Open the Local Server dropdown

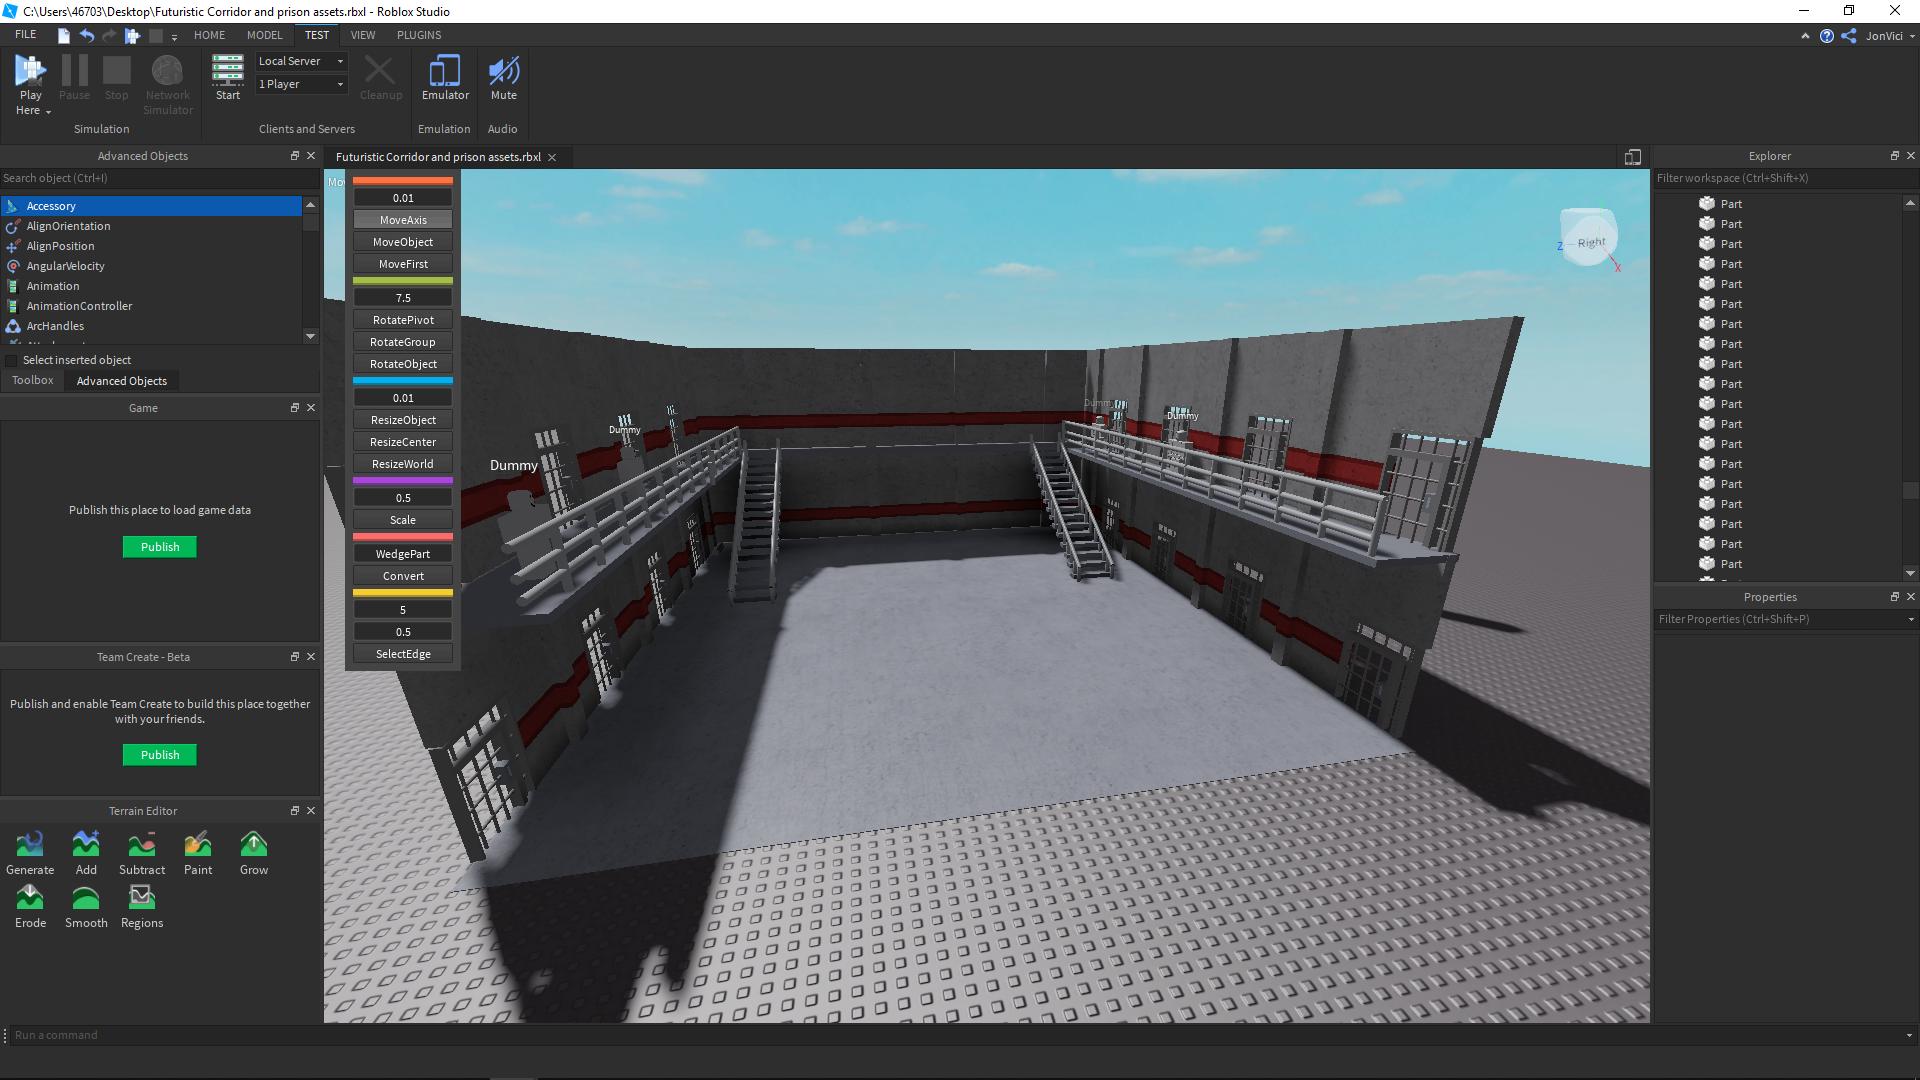click(301, 61)
